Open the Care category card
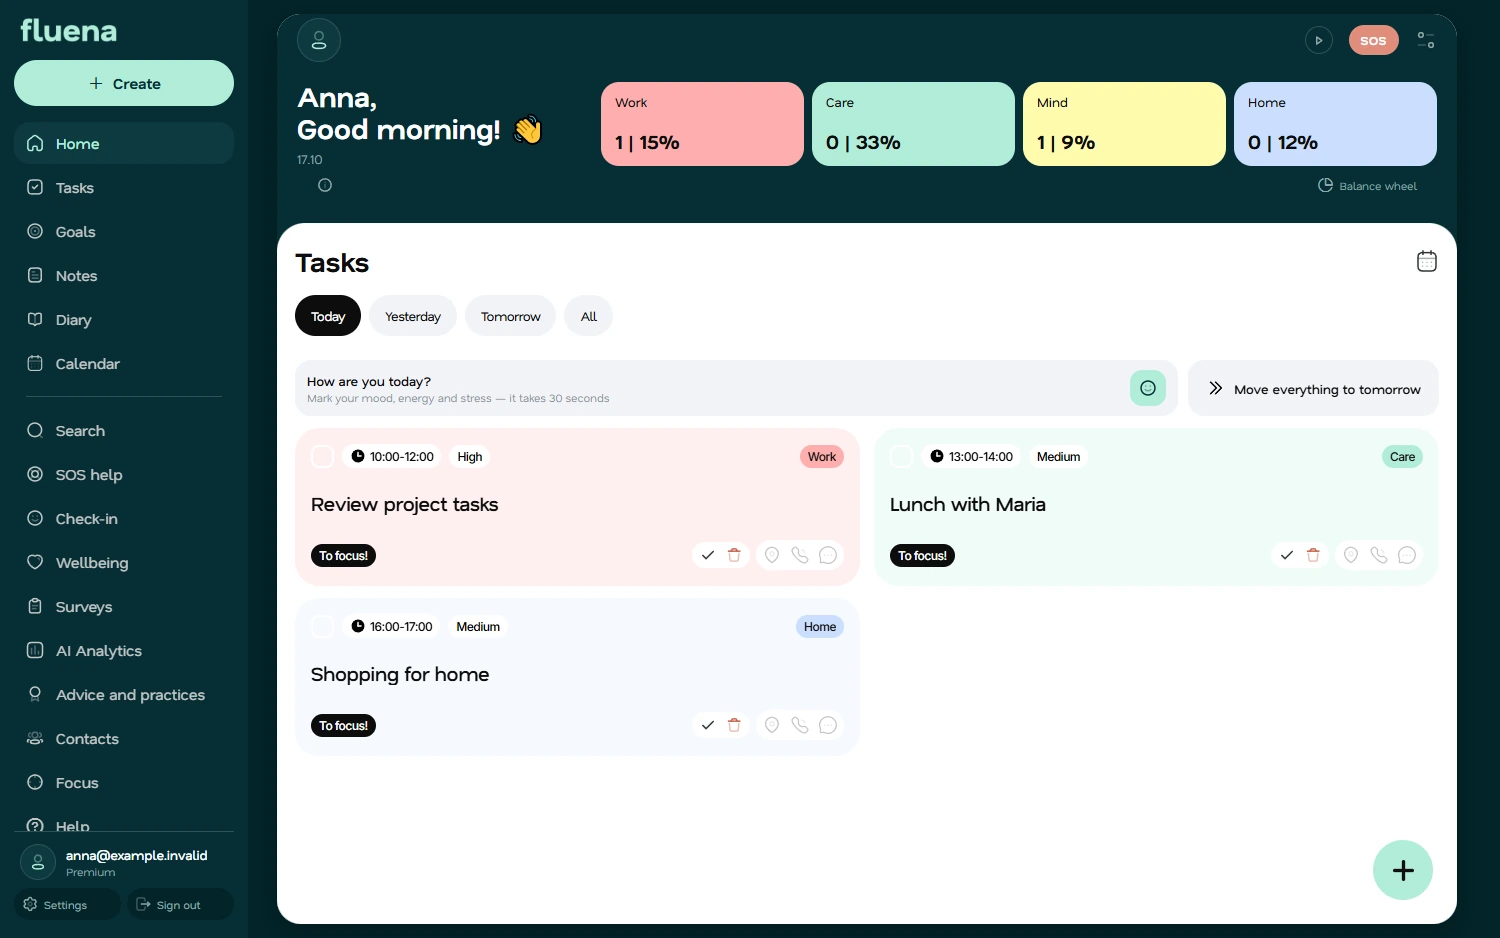 913,124
